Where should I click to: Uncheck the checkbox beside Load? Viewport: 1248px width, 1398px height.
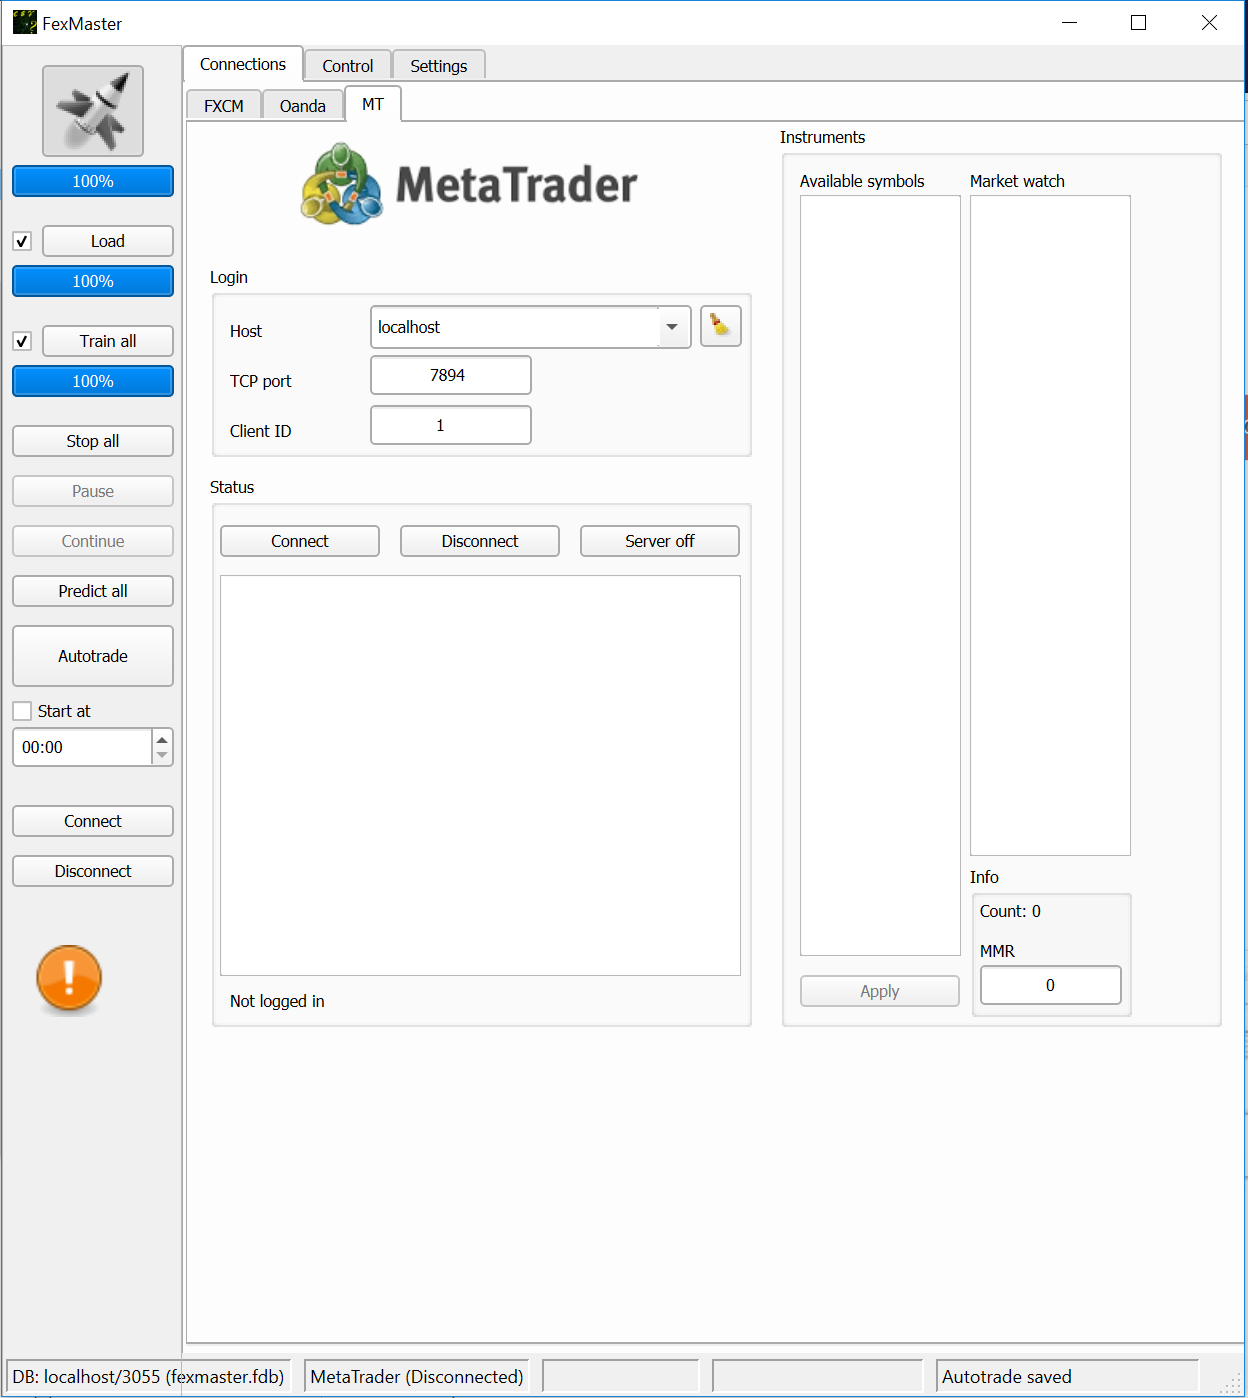pyautogui.click(x=22, y=241)
